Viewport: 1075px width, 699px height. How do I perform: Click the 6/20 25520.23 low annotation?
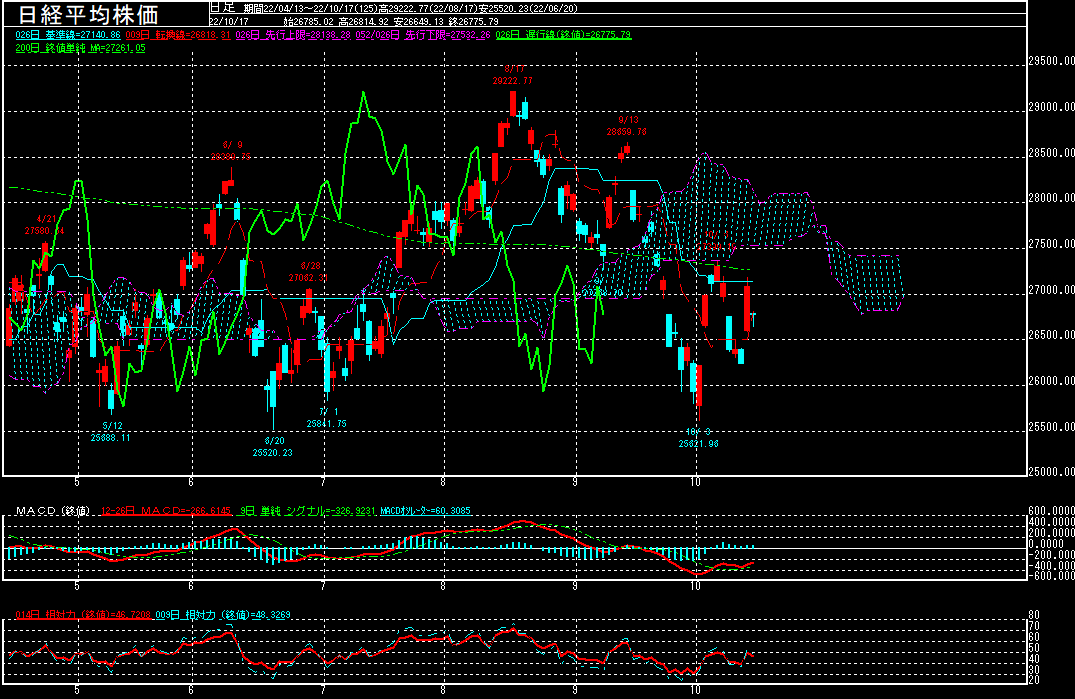tap(273, 447)
